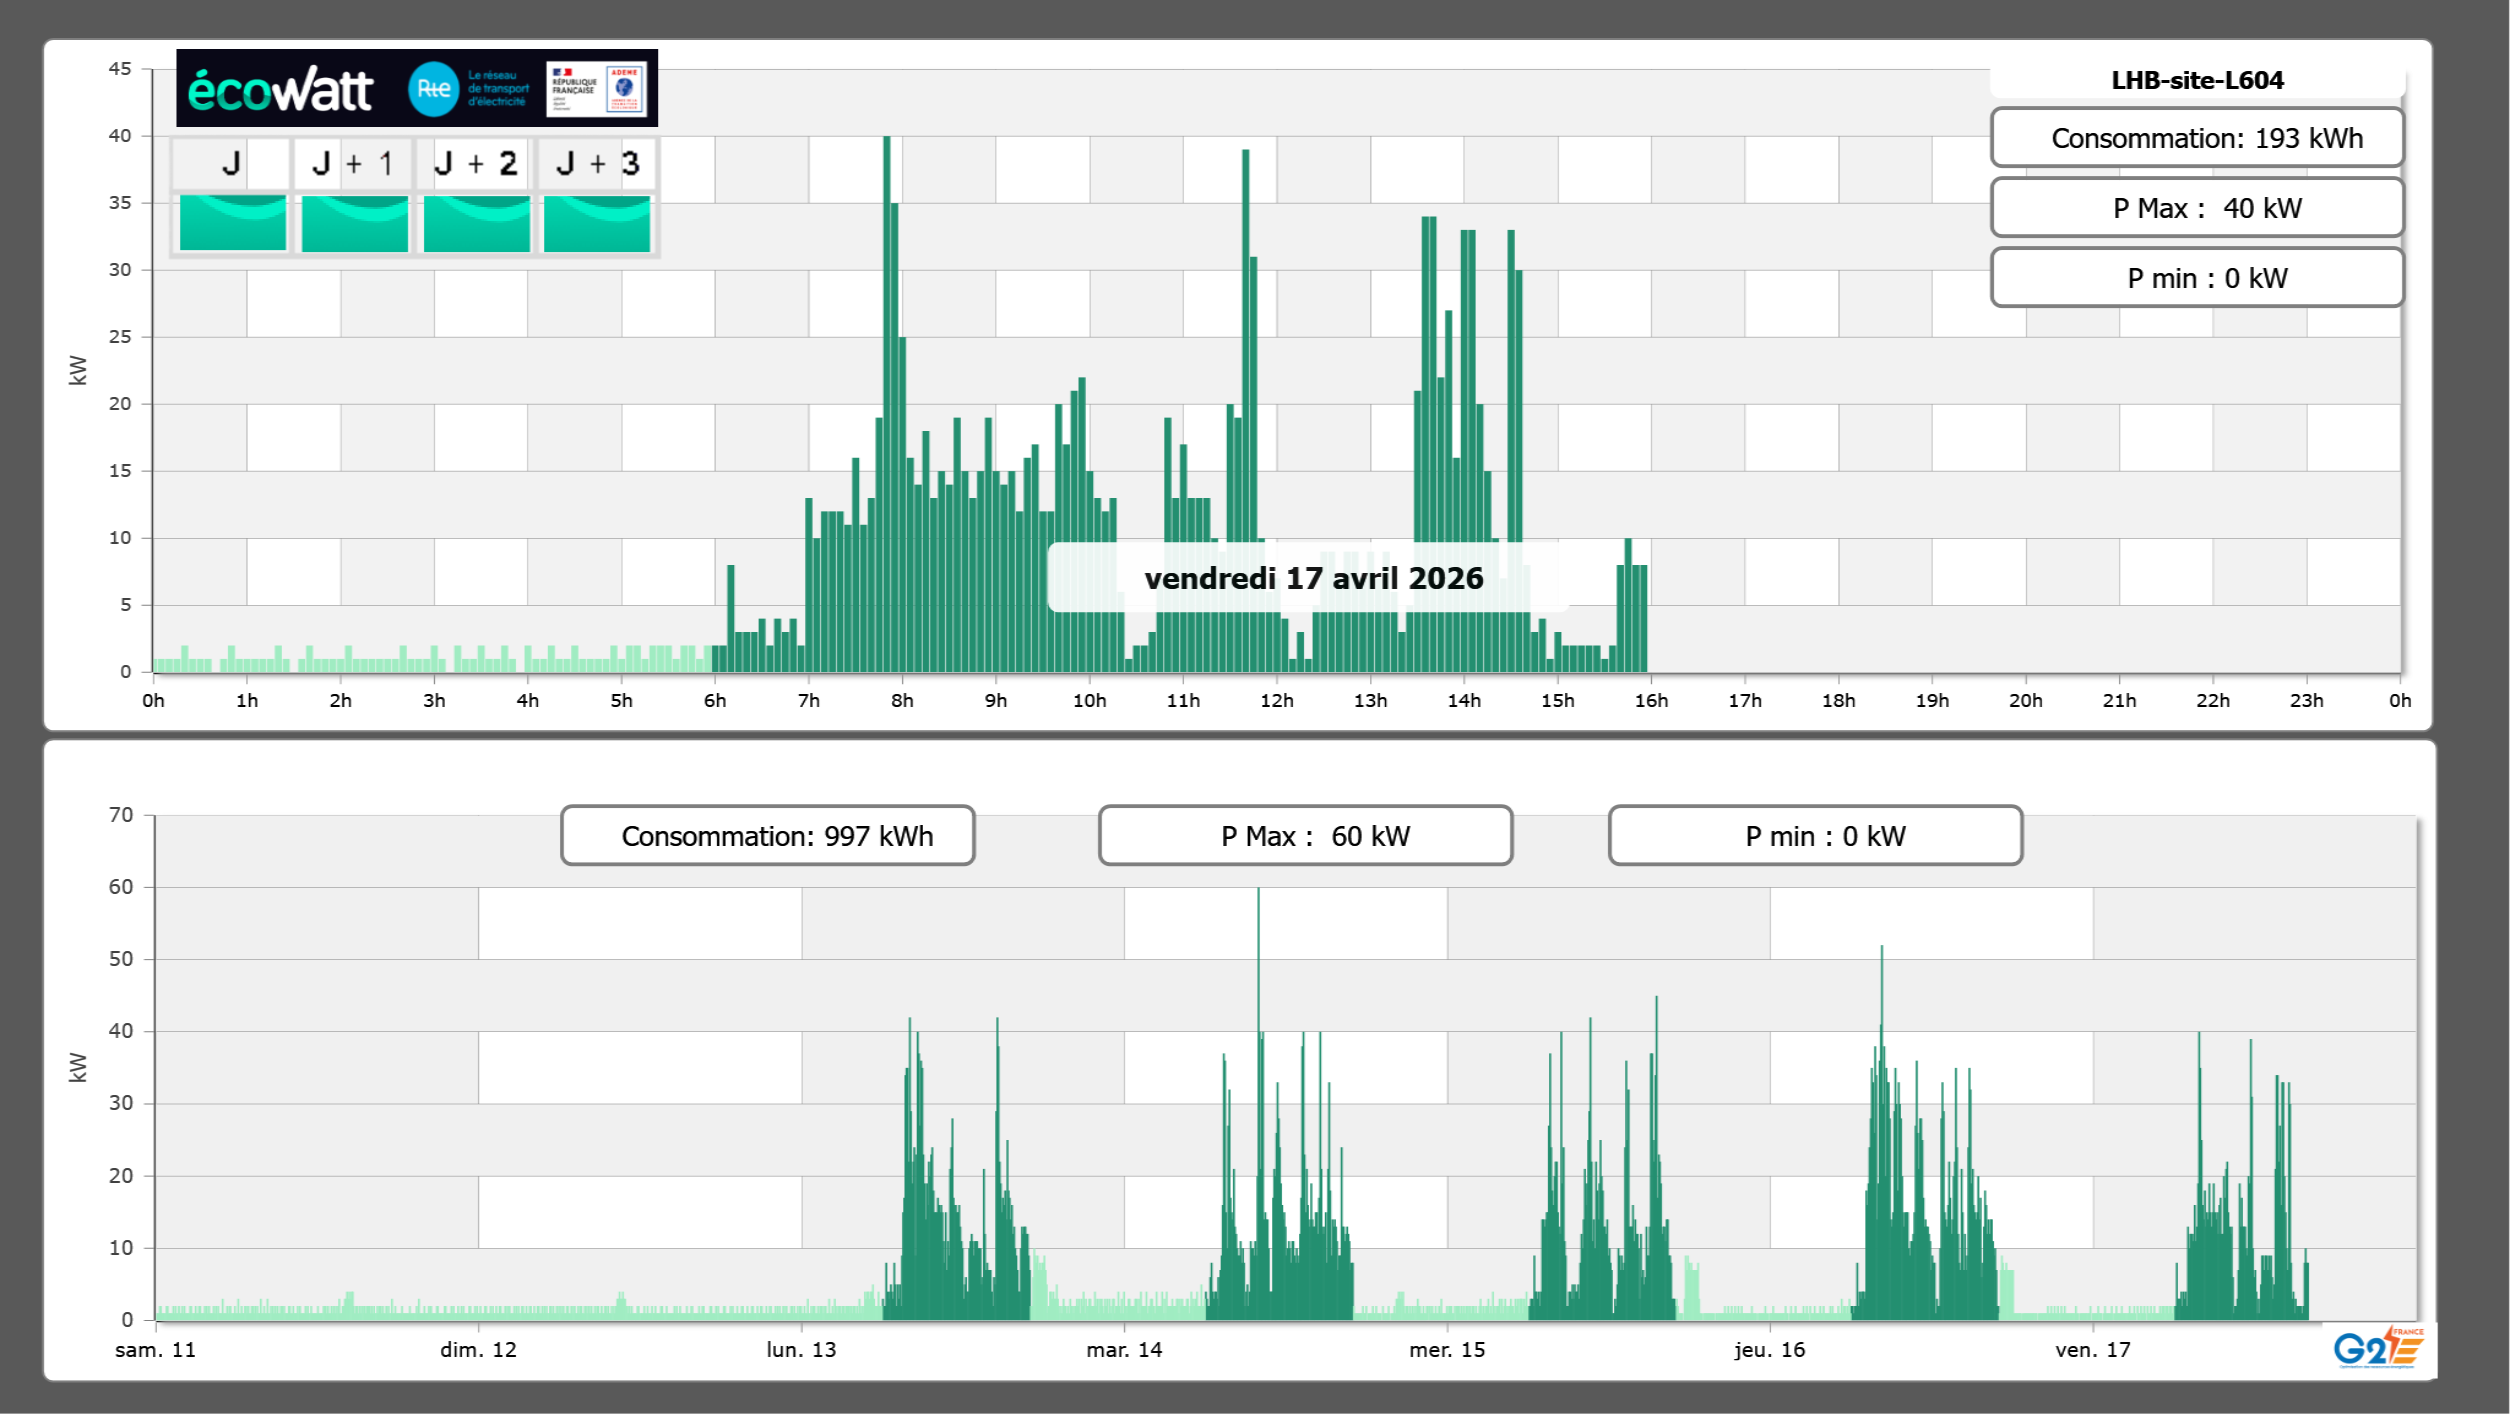The image size is (2511, 1415).
Task: Click the green signal tile under J + 1
Action: point(354,223)
